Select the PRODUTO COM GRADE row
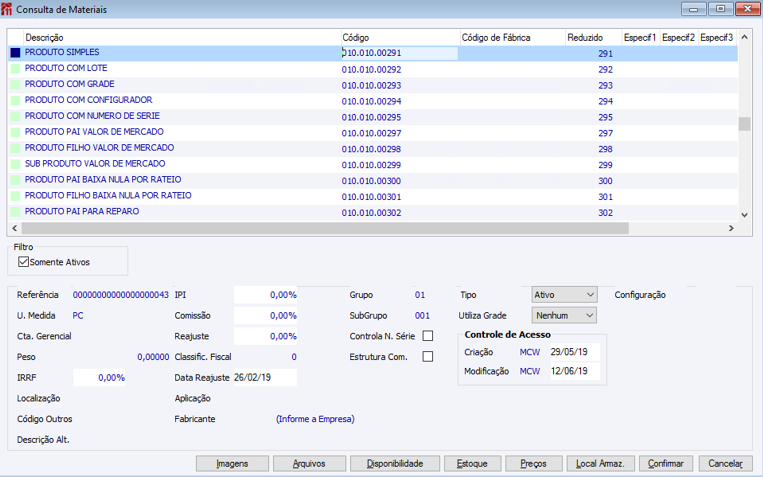The image size is (763, 477). click(x=373, y=85)
